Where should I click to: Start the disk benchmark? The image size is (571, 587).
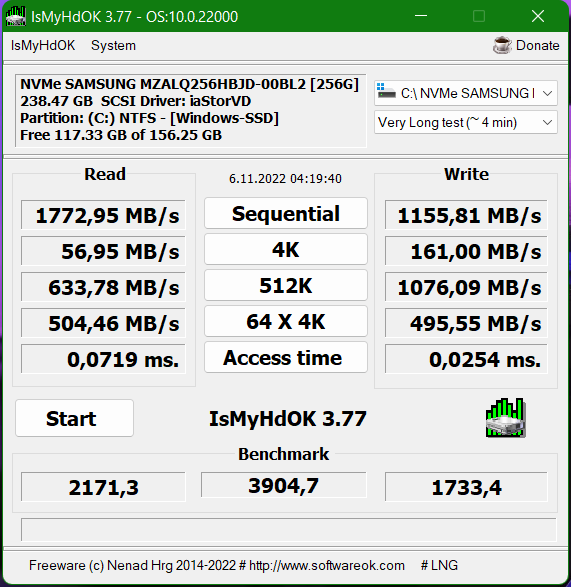point(75,418)
